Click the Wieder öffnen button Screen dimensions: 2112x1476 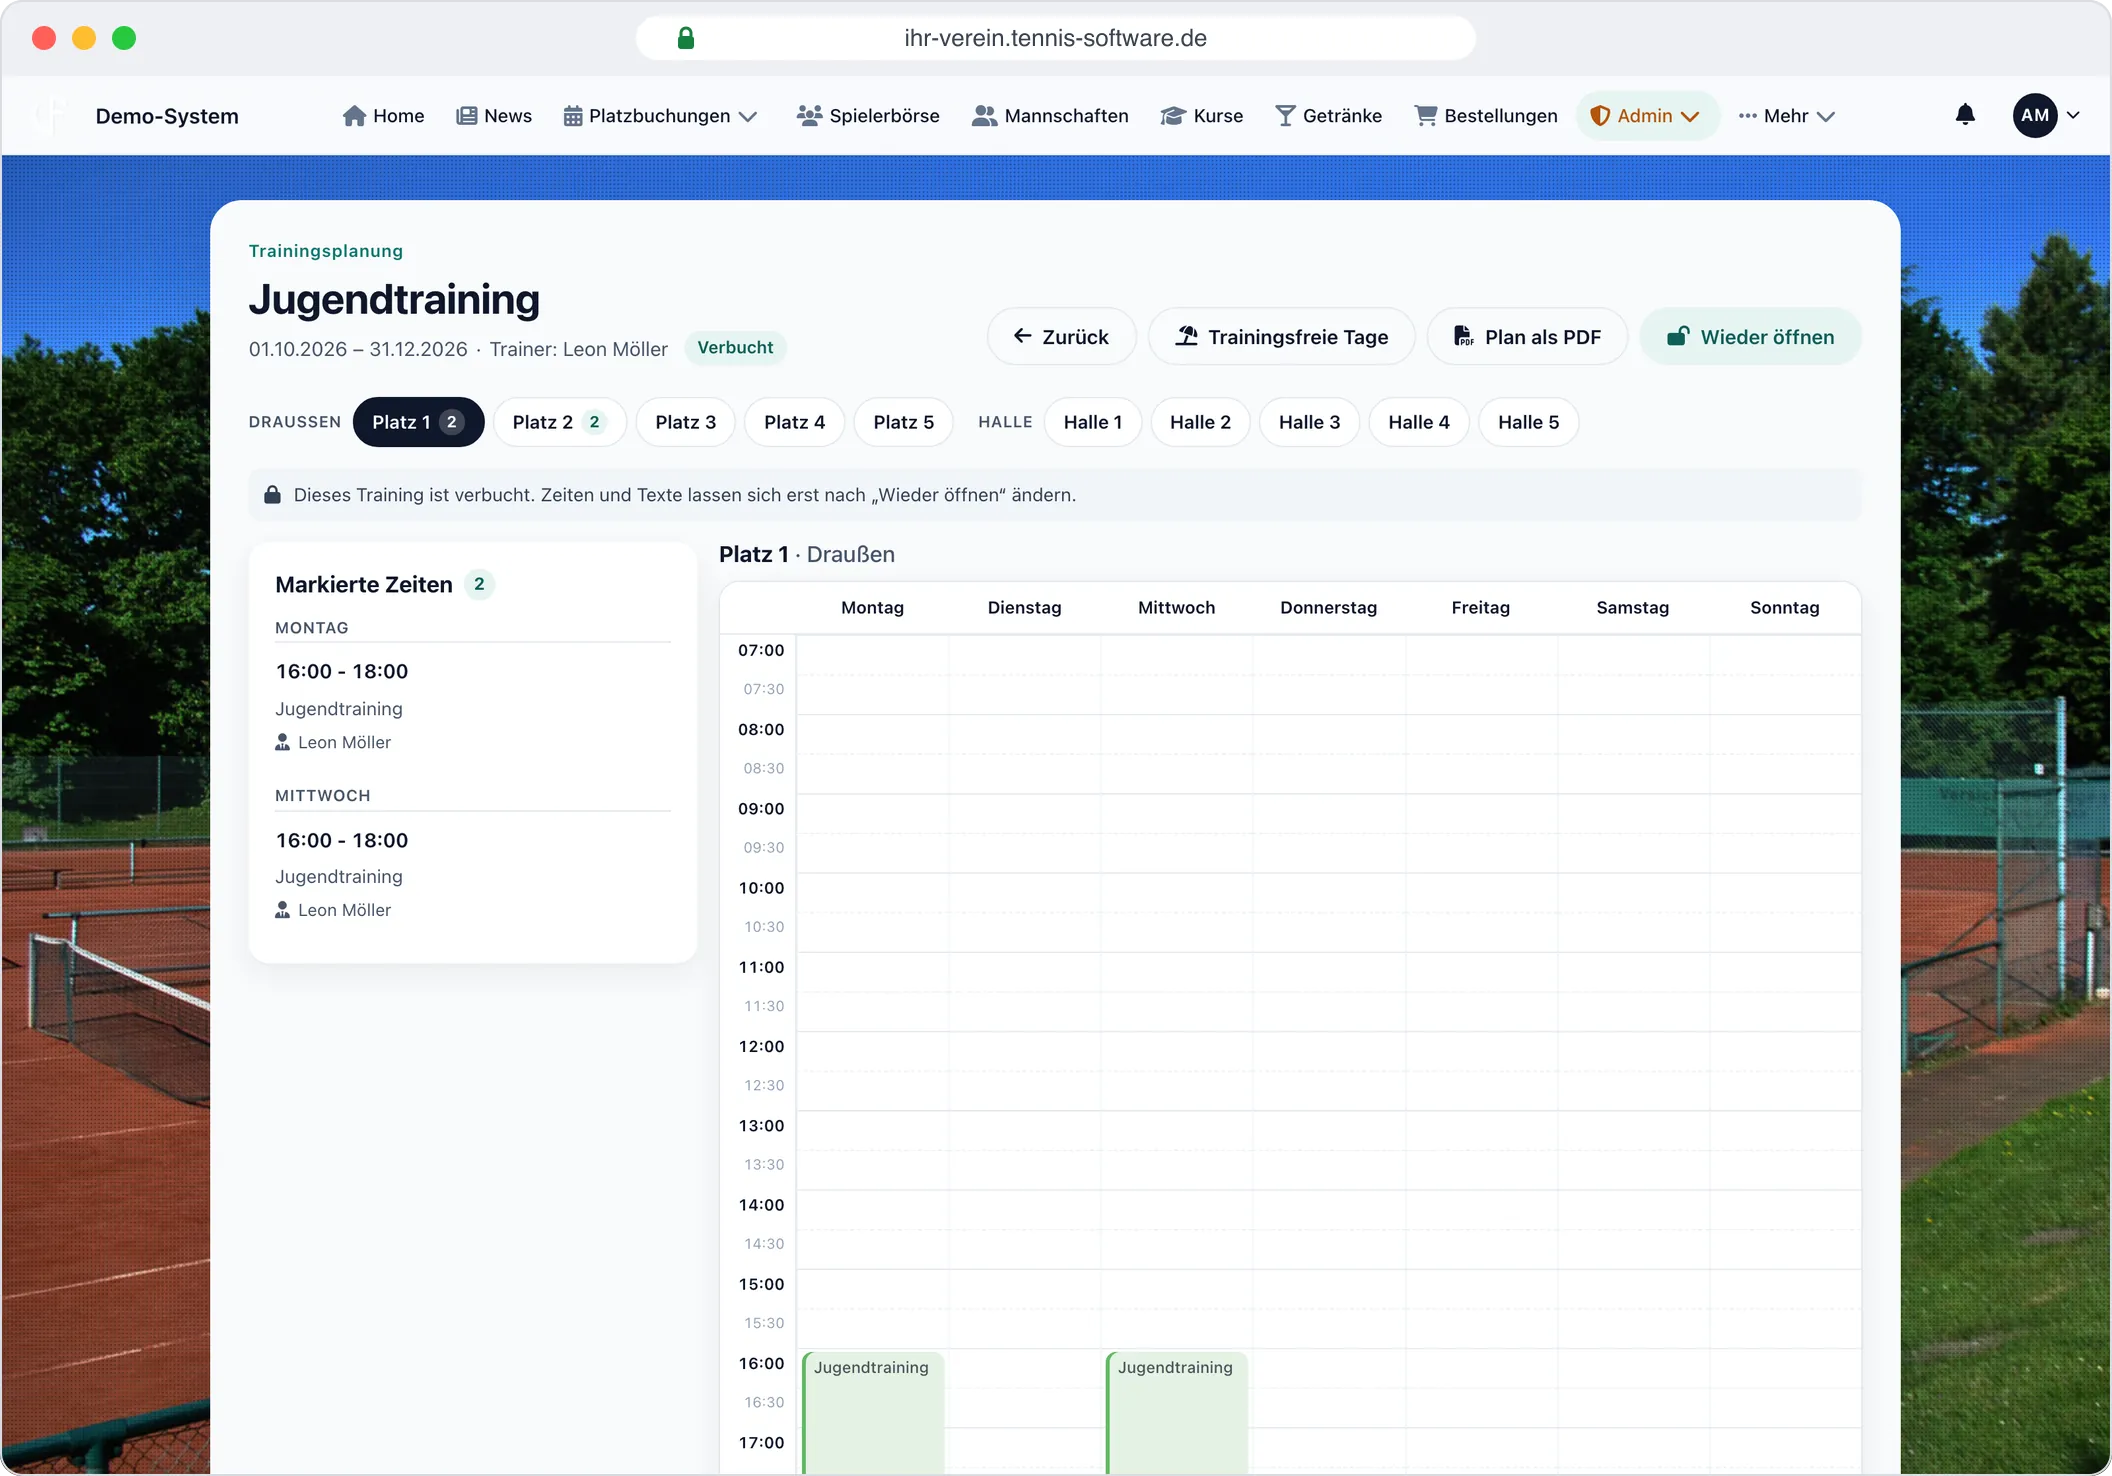(x=1751, y=336)
